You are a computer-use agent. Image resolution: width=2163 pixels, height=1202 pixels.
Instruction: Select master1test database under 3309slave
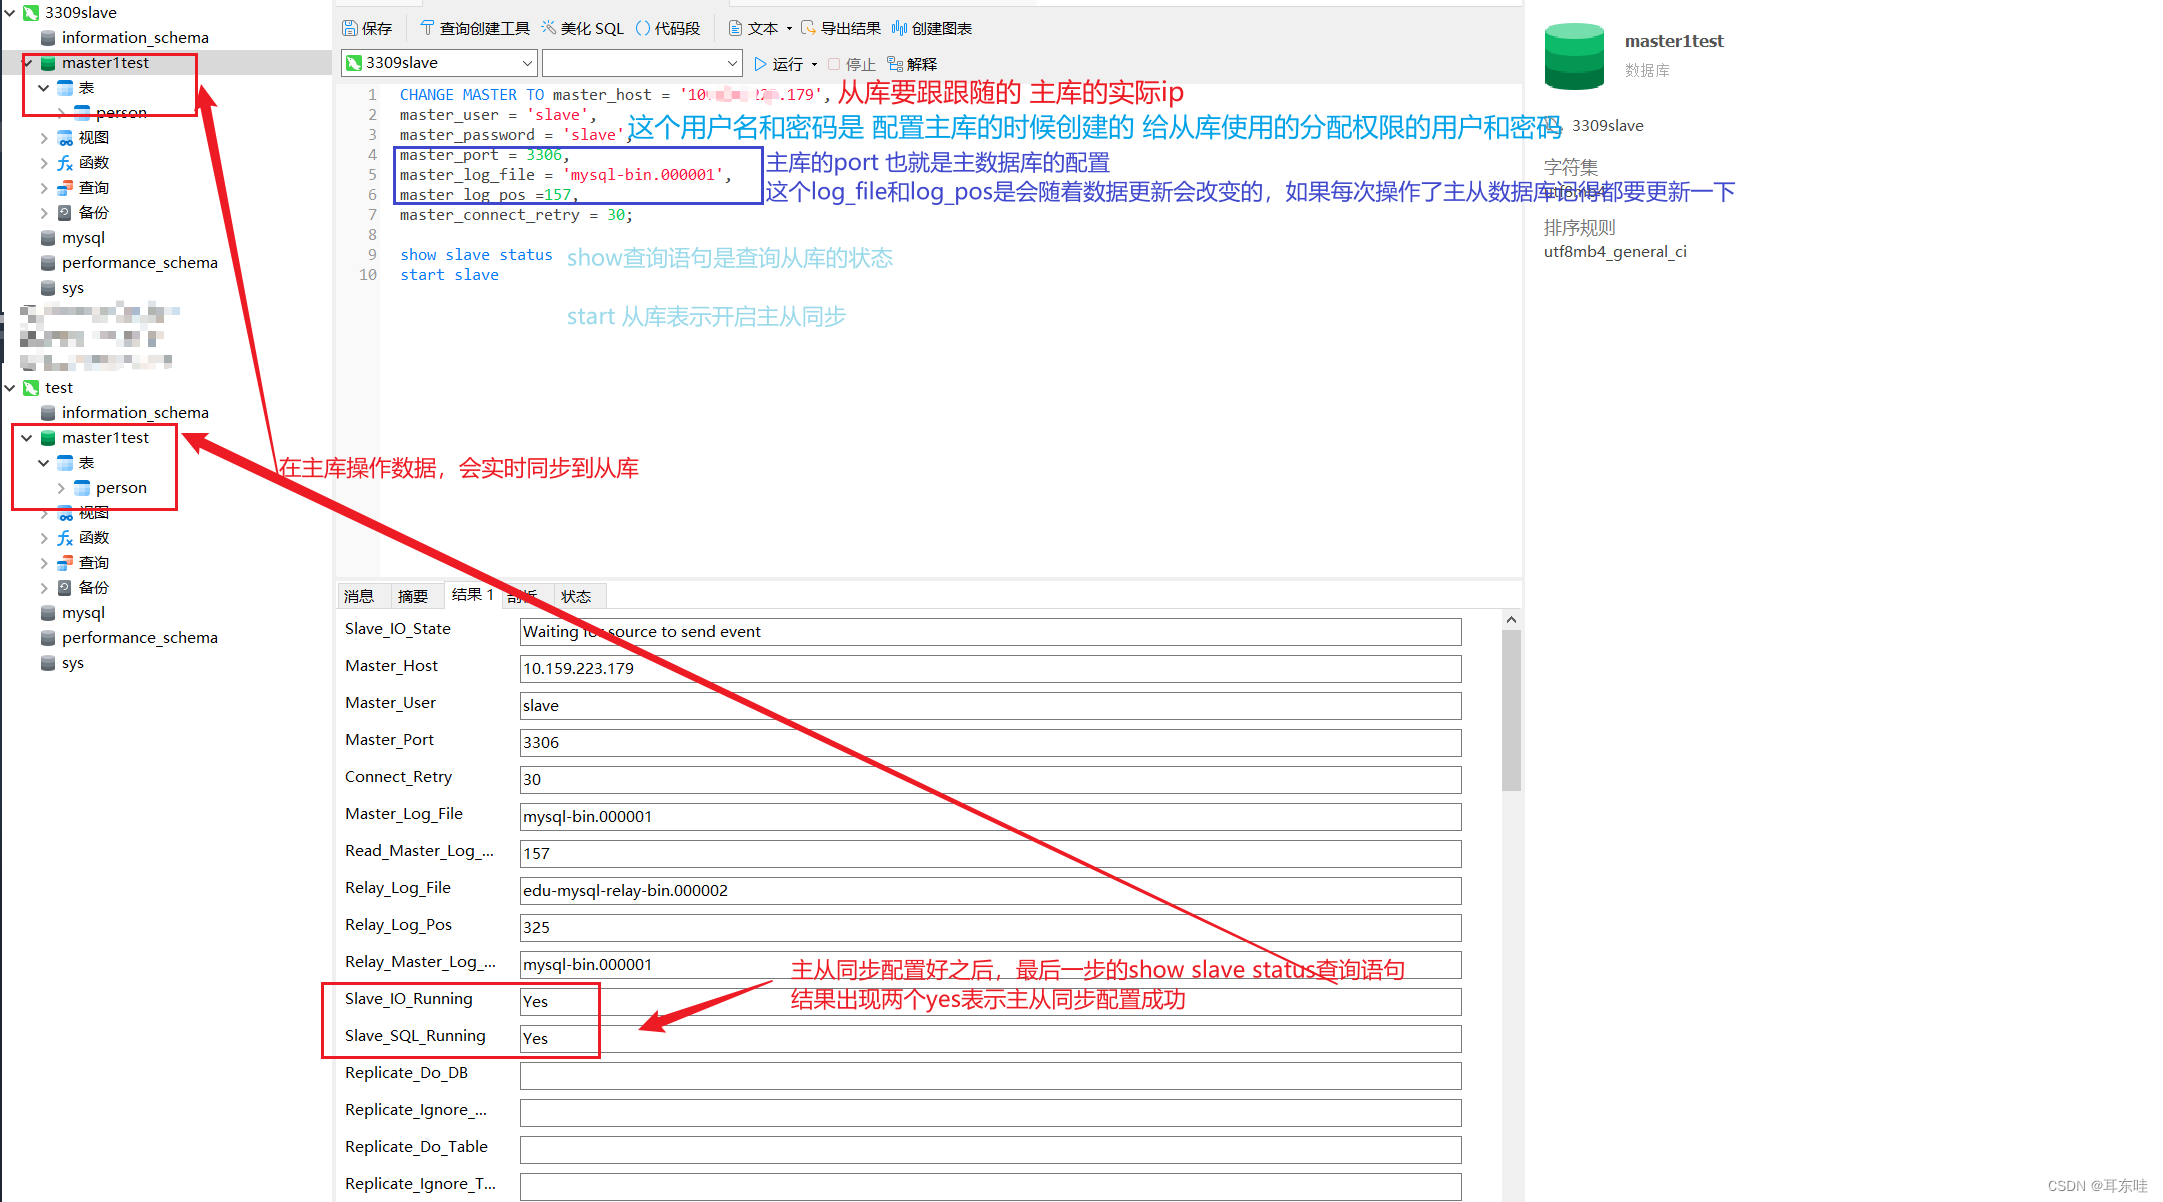(x=105, y=62)
